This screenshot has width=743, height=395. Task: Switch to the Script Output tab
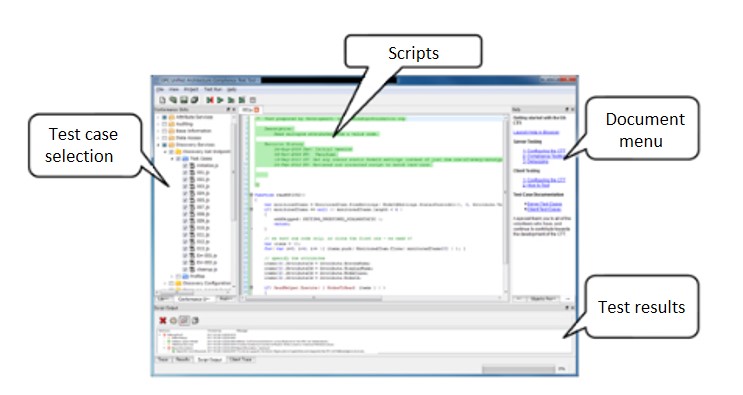pos(209,360)
